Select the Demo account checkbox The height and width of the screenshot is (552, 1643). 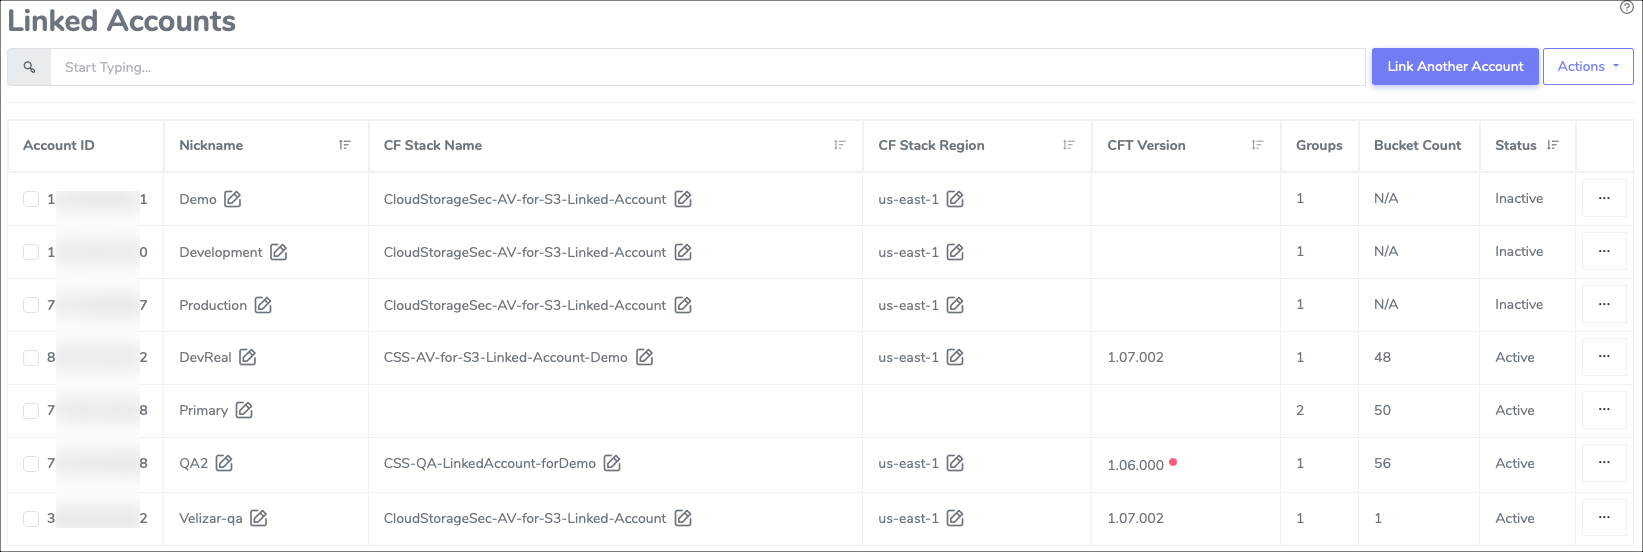pos(31,199)
